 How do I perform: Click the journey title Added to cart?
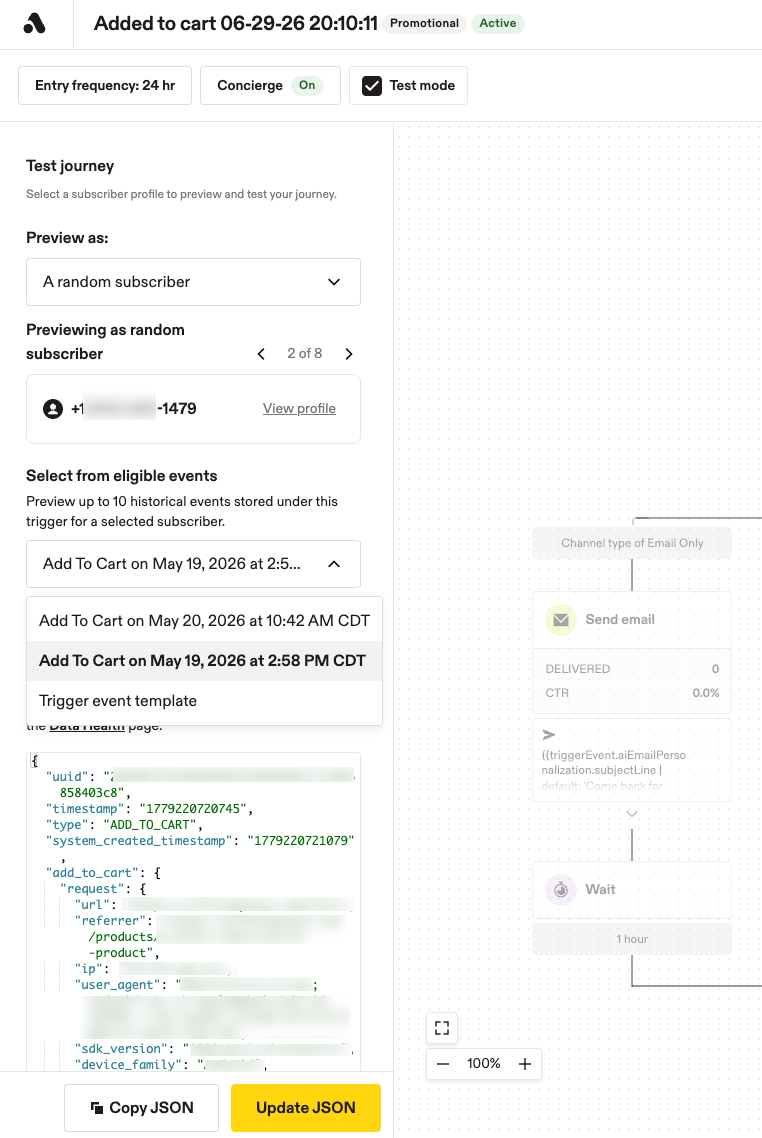[236, 23]
